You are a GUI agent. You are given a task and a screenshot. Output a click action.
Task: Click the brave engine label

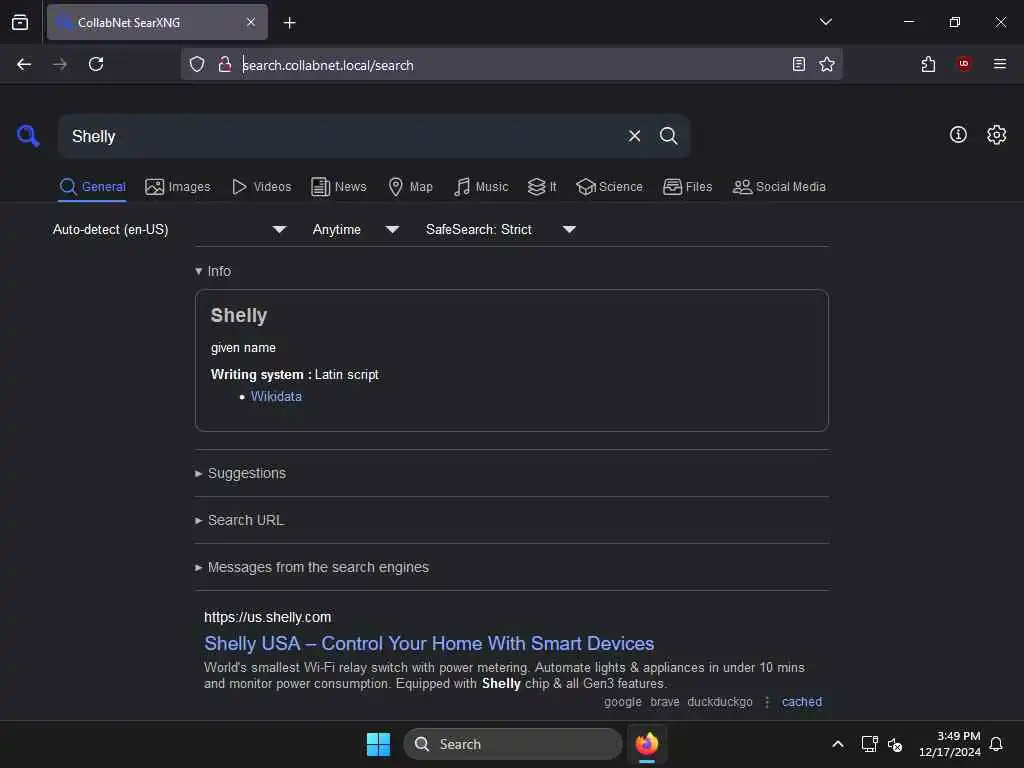(665, 702)
